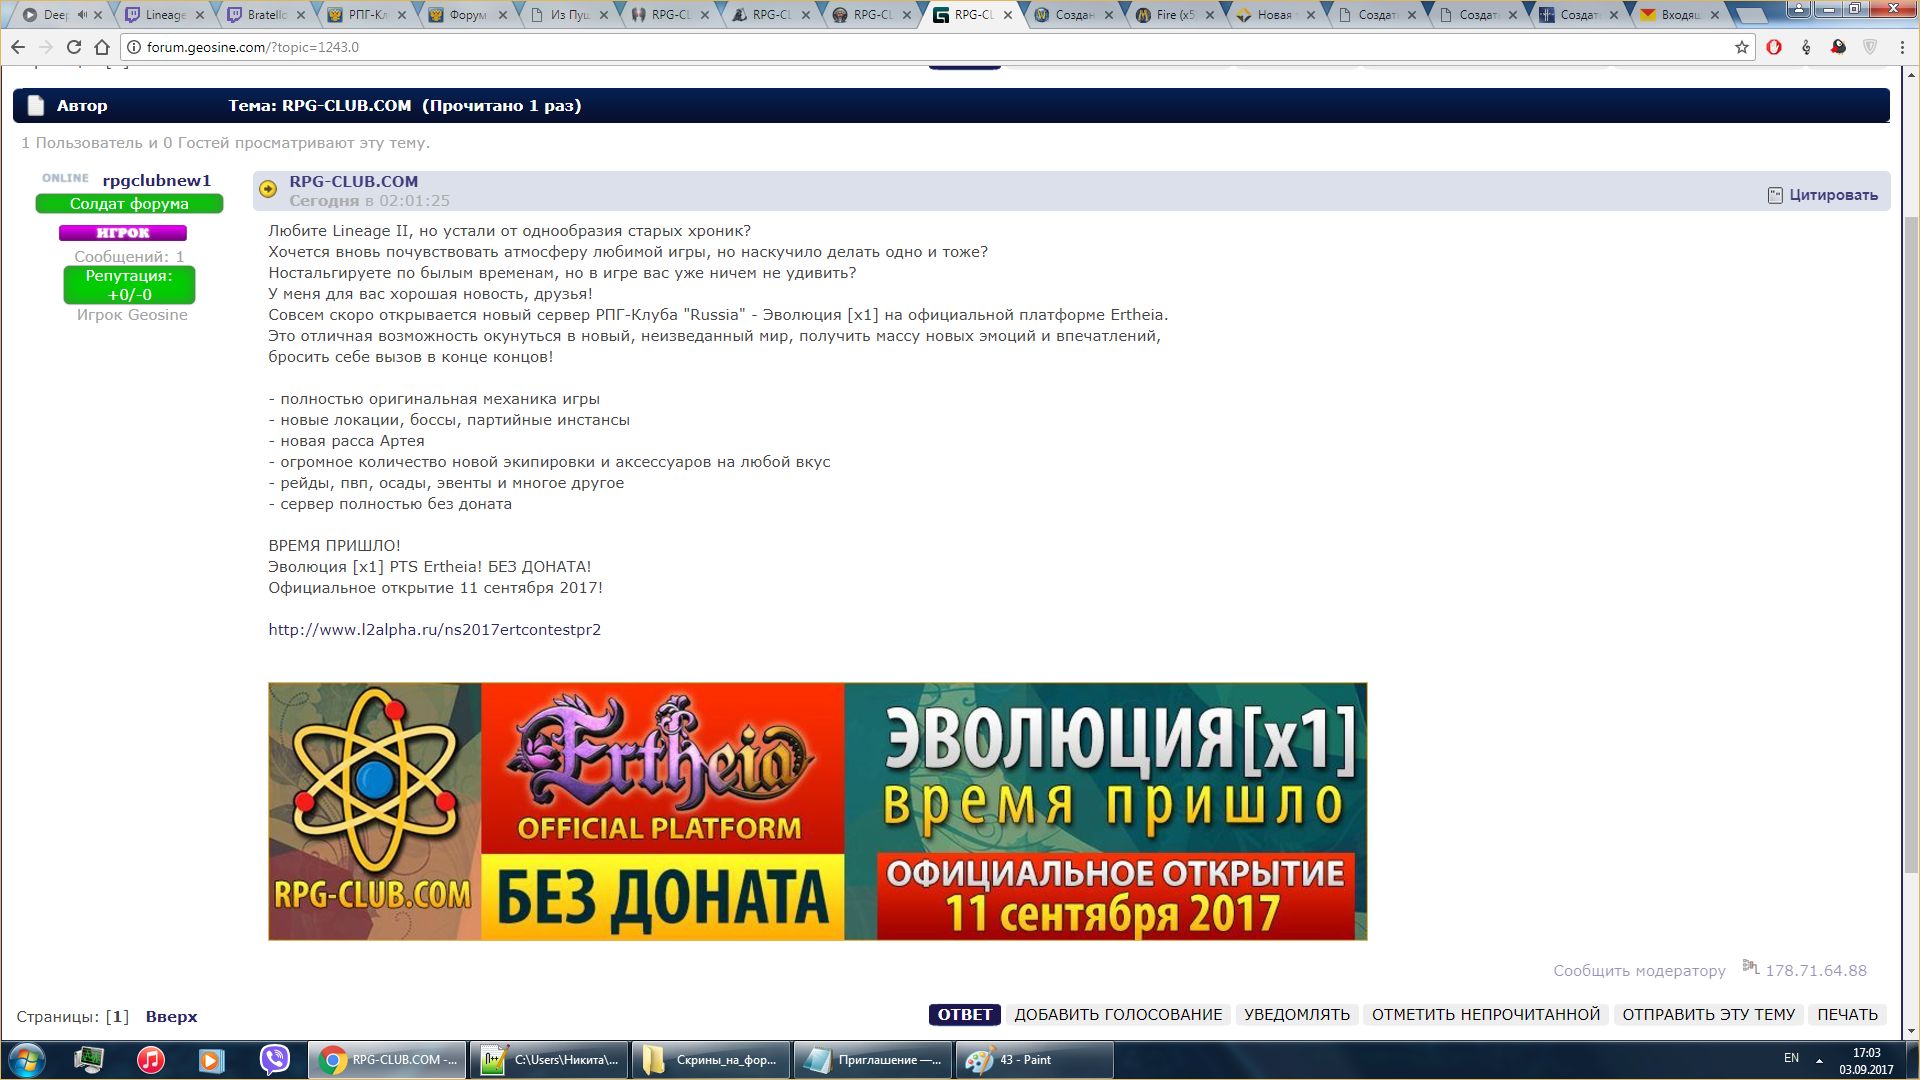Open IP address 178.71.64.88 link
Image resolution: width=1920 pixels, height=1080 pixels.
[x=1816, y=970]
